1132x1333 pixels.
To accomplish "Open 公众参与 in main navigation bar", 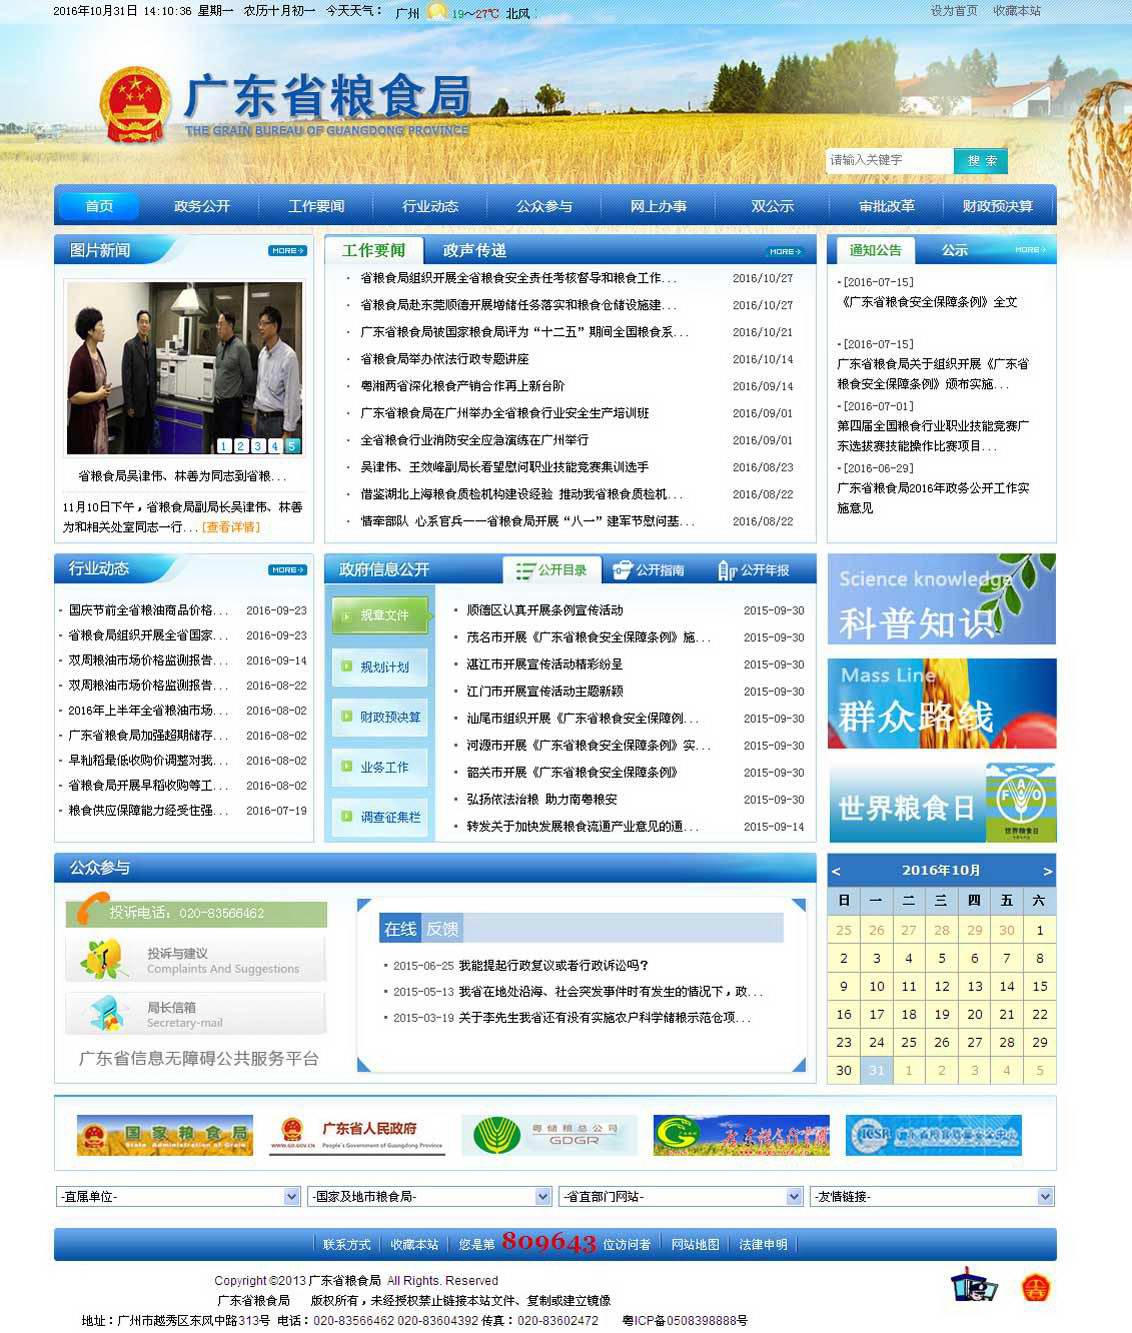I will pos(545,206).
